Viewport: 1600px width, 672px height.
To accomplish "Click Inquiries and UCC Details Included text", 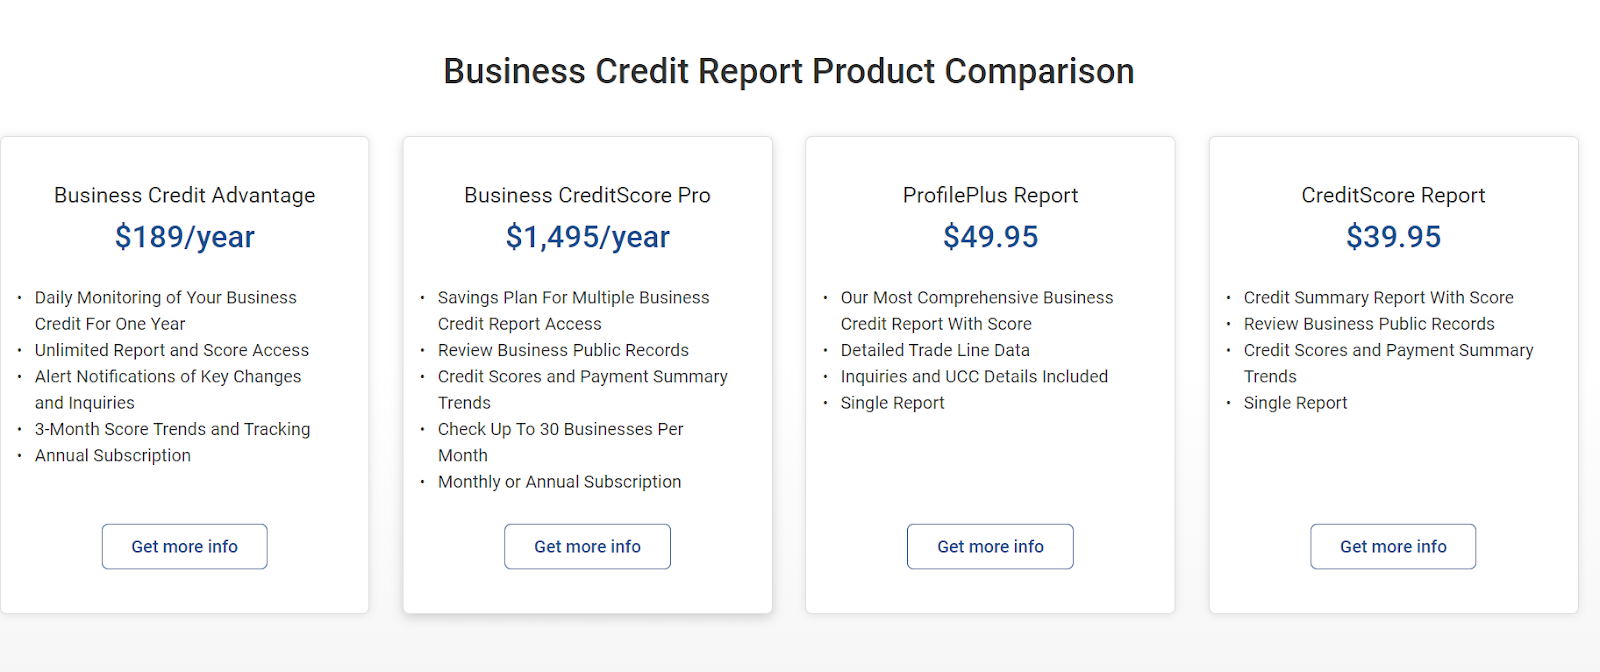I will 974,377.
